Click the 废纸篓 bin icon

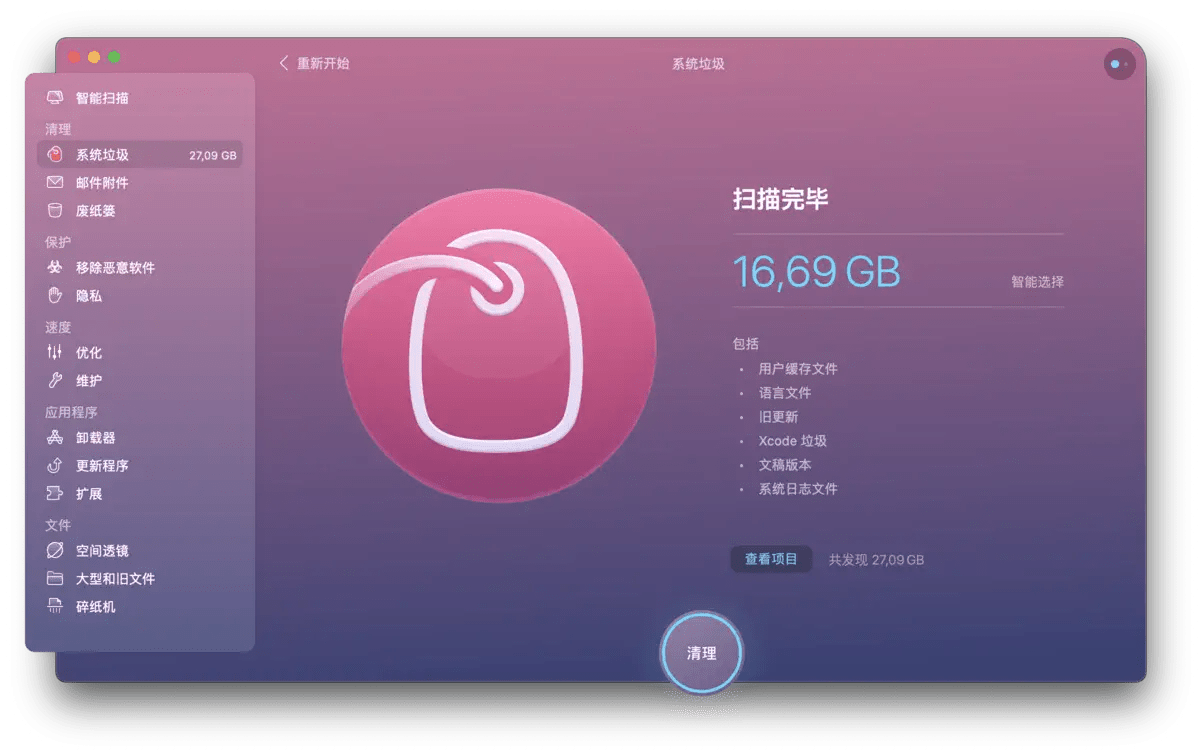55,211
